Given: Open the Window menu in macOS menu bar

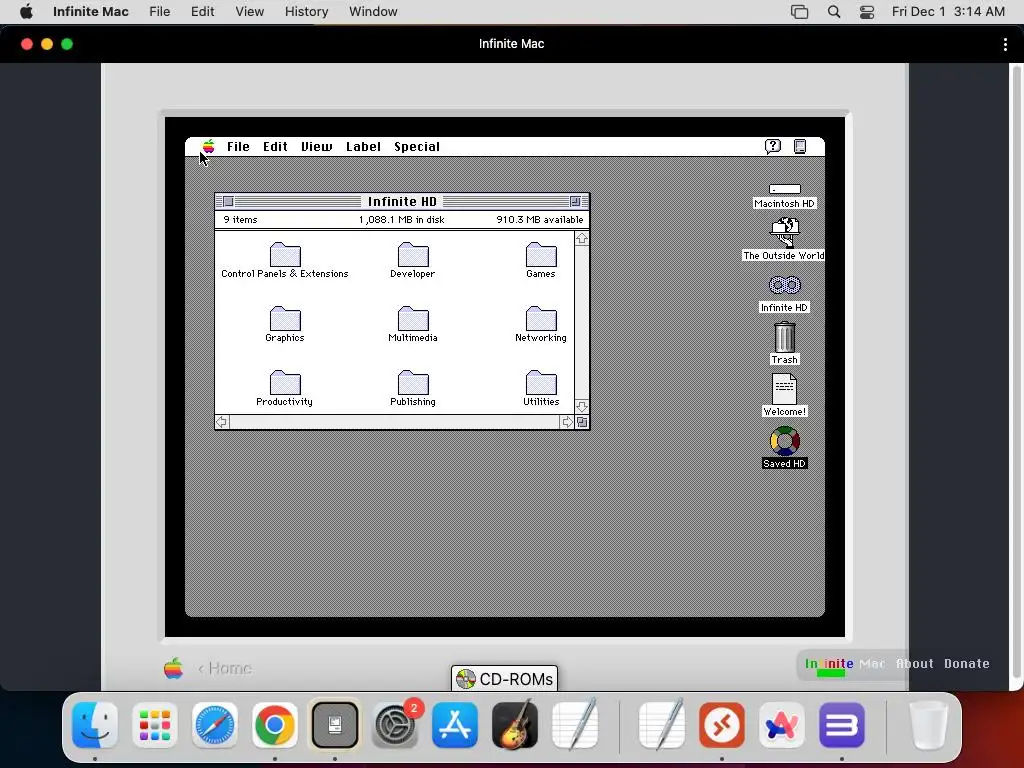Looking at the screenshot, I should (x=373, y=12).
